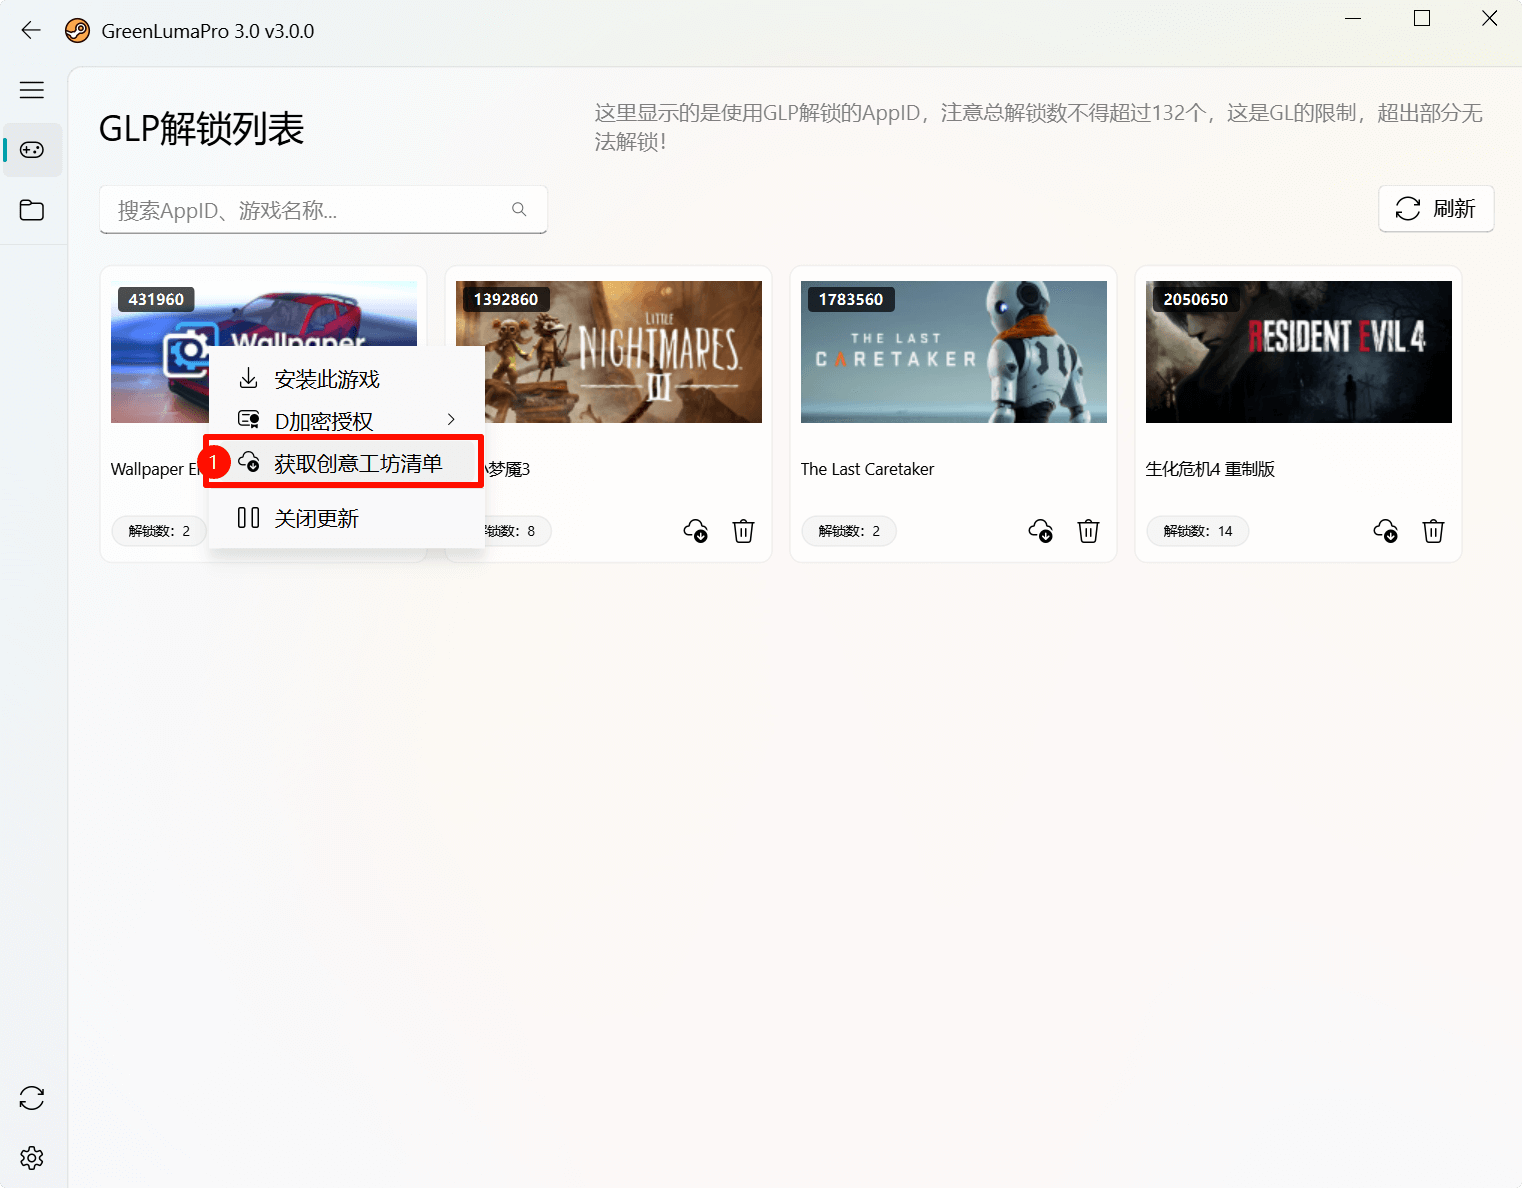1522x1188 pixels.
Task: Click the back arrow in the title bar
Action: pos(31,30)
